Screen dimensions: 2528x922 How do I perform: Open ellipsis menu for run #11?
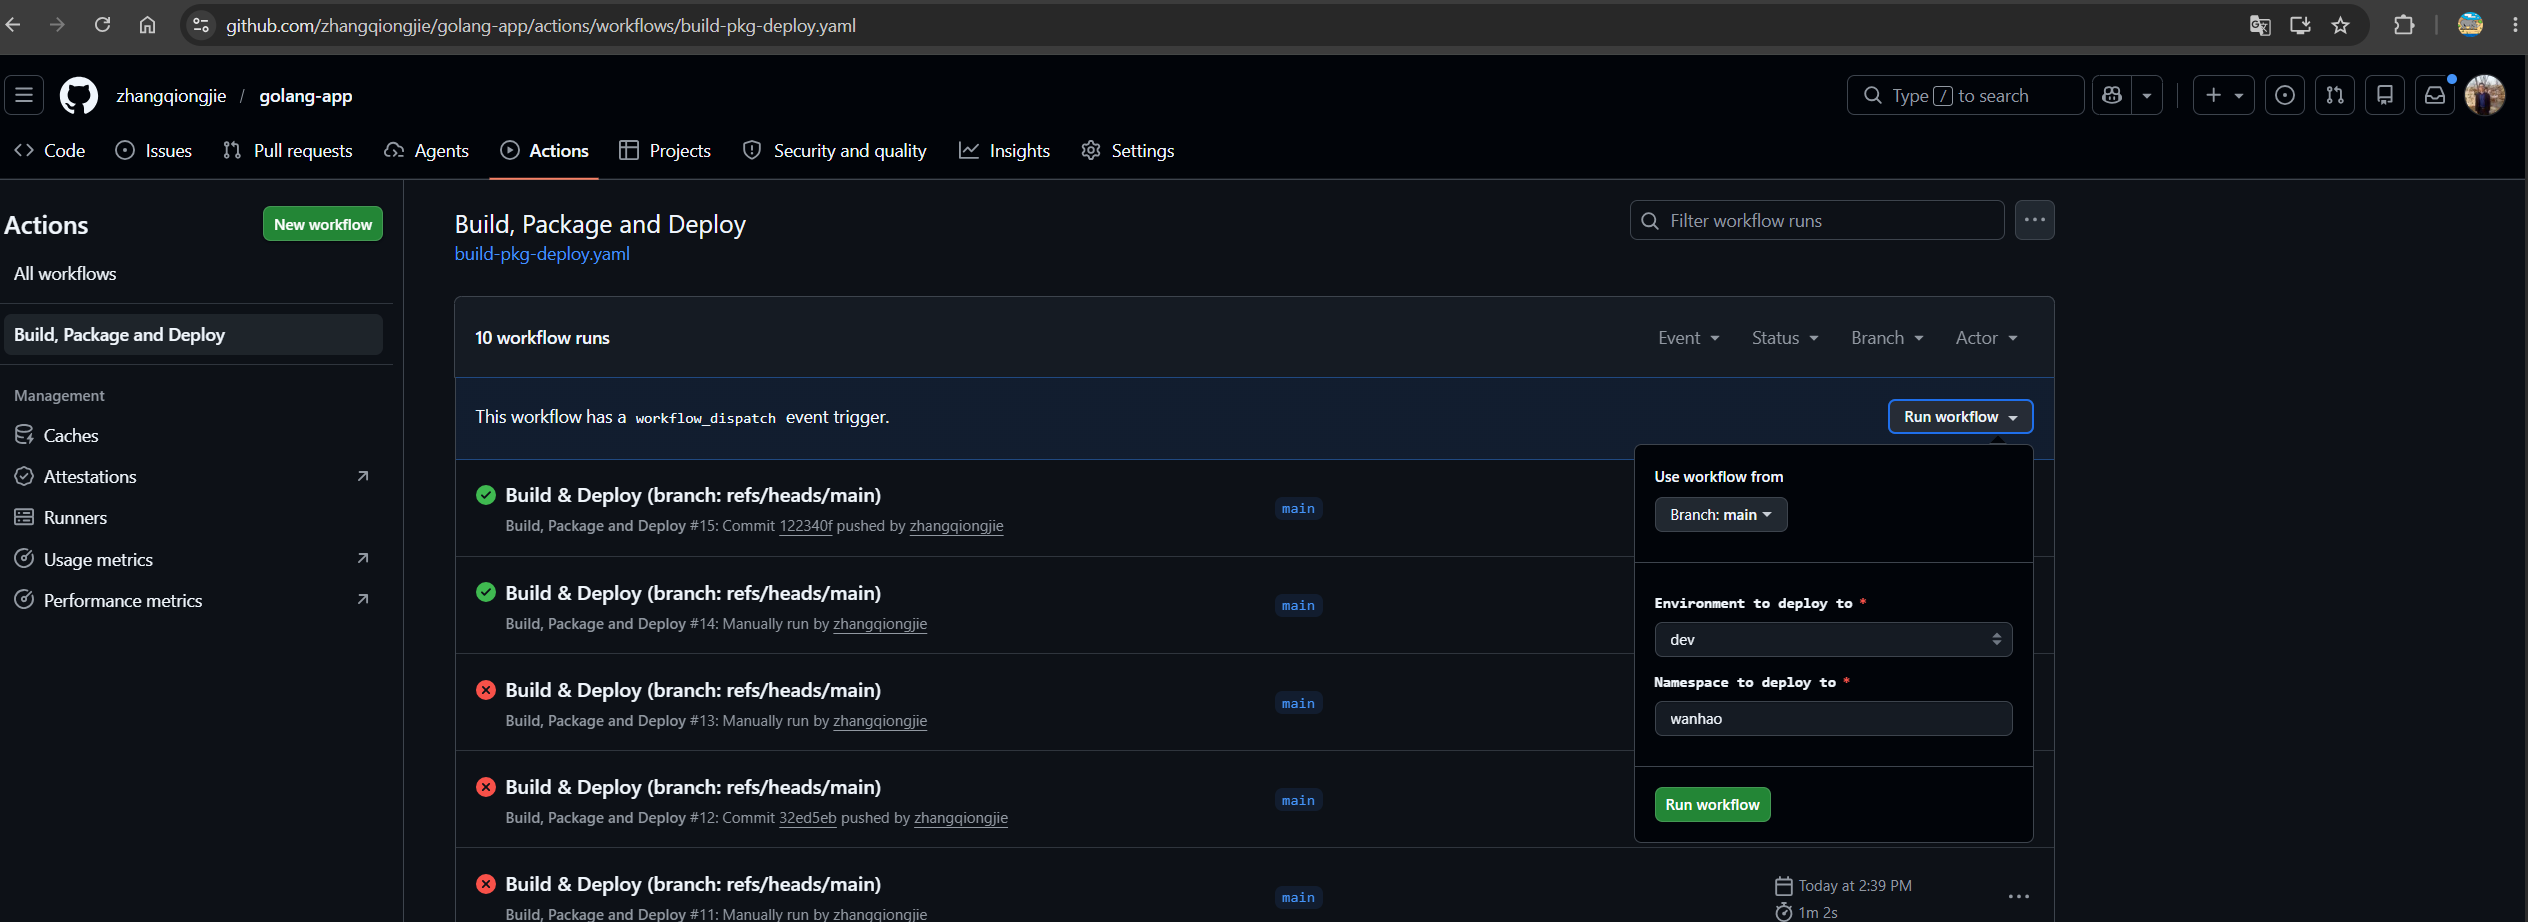point(2019,896)
